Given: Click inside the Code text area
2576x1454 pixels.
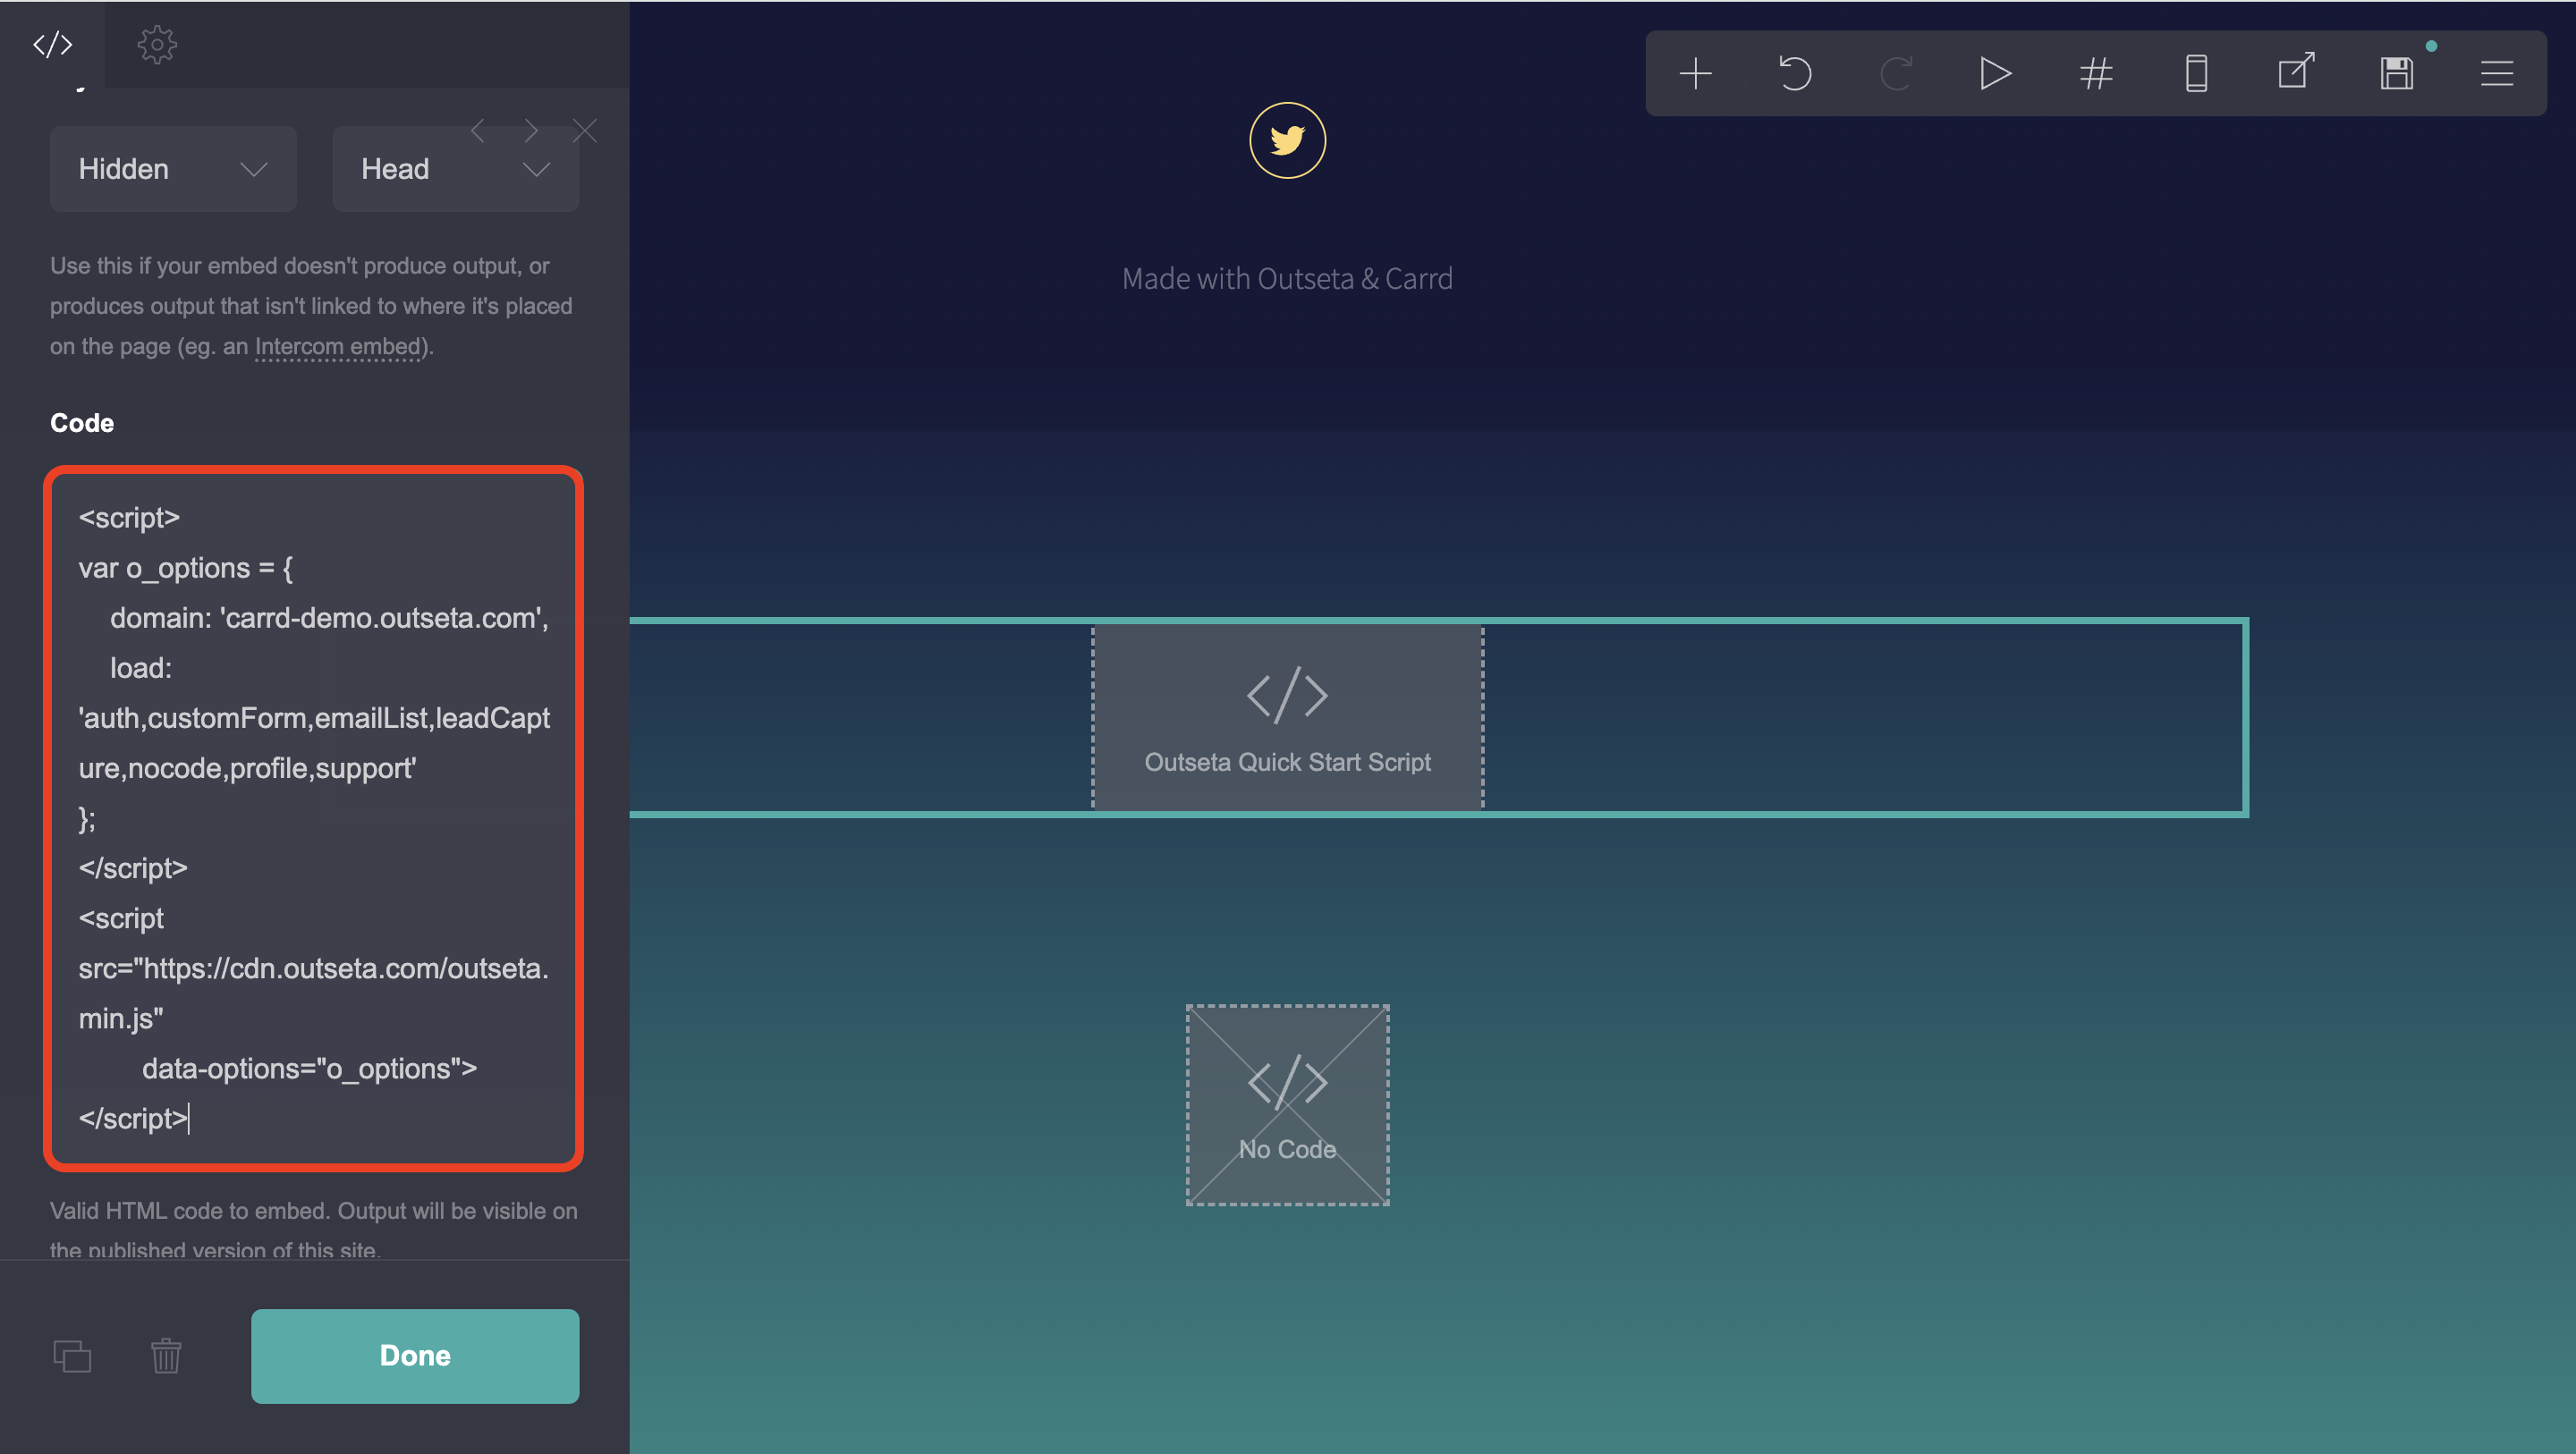Looking at the screenshot, I should click(x=313, y=817).
